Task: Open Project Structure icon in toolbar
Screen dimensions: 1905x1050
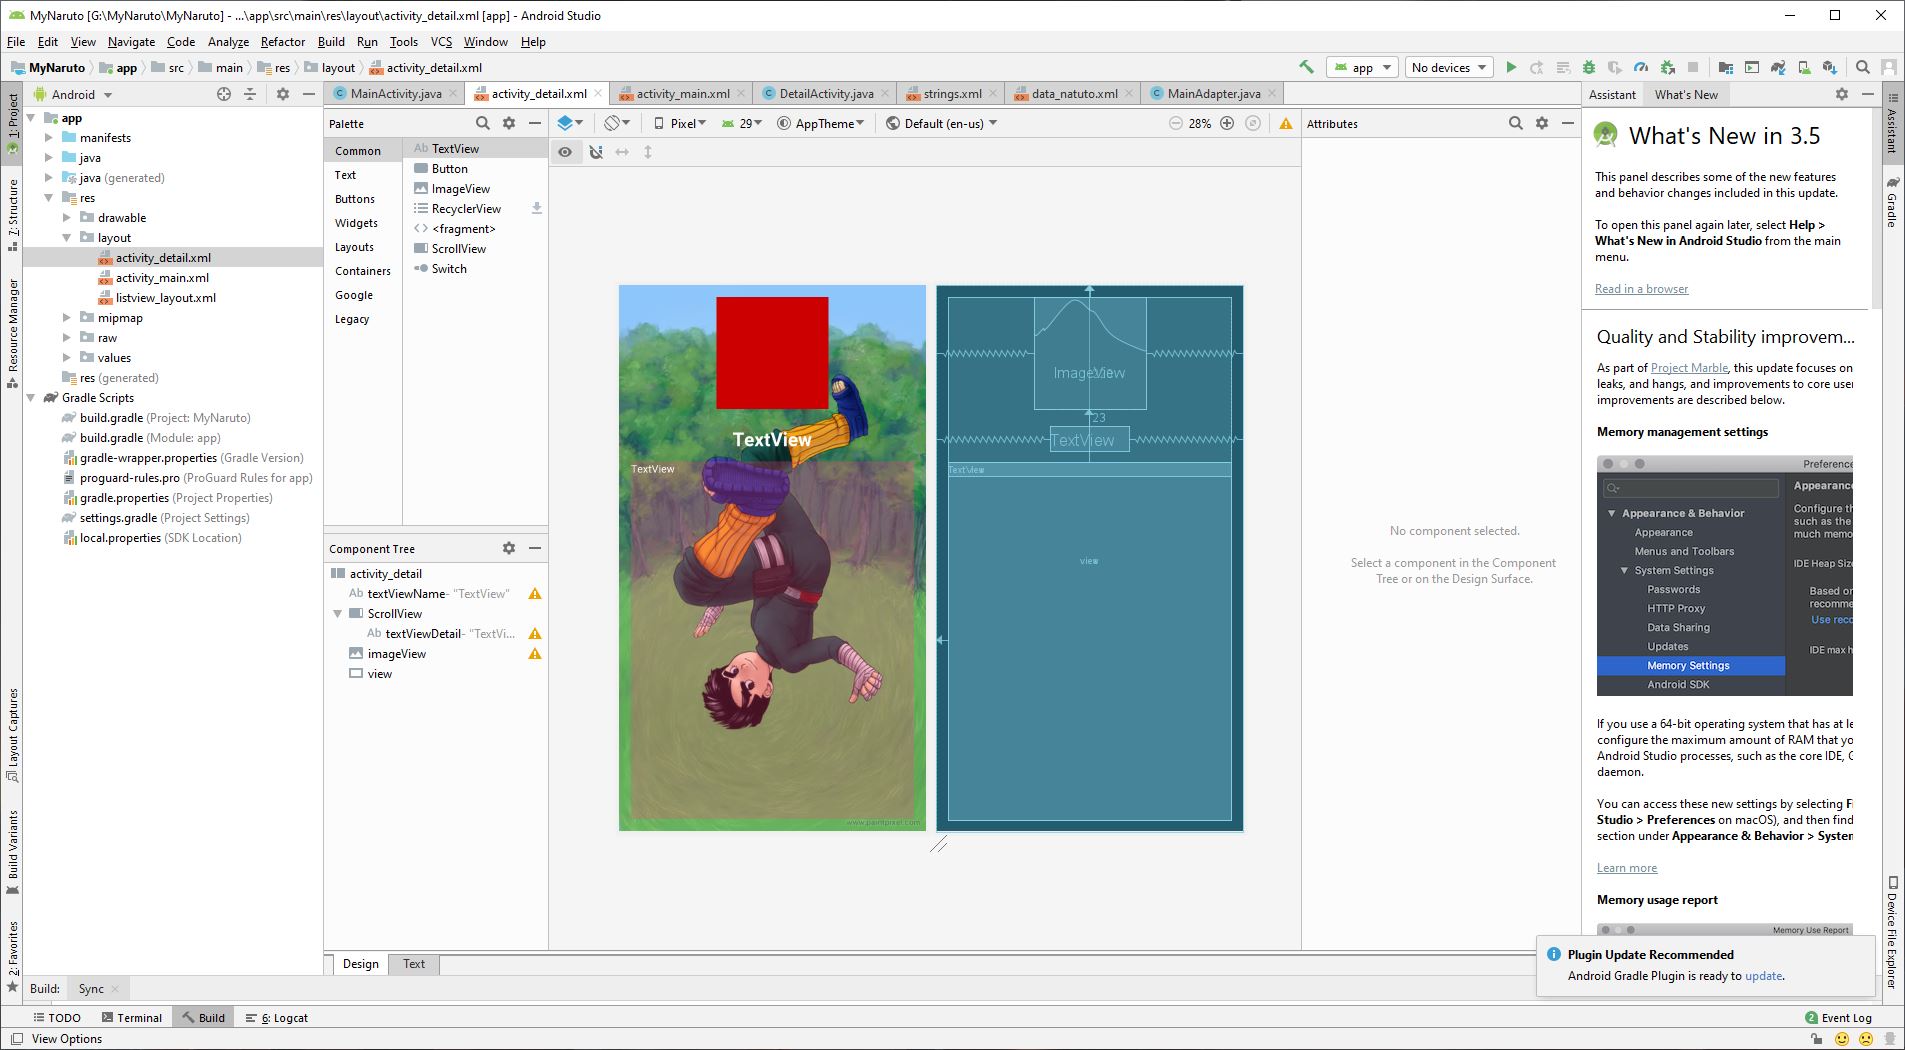Action: [1726, 67]
